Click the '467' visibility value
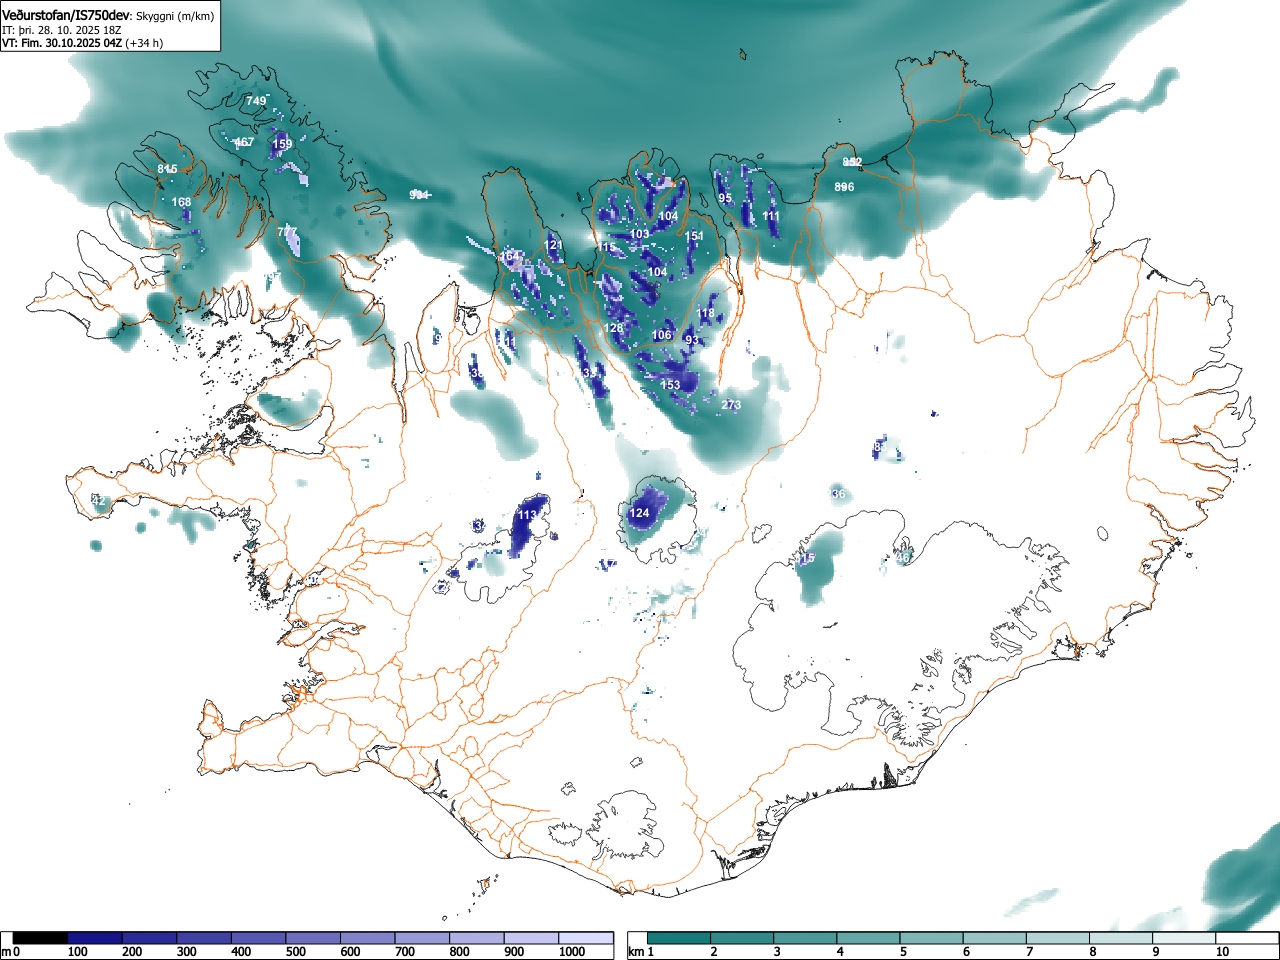 pos(243,142)
